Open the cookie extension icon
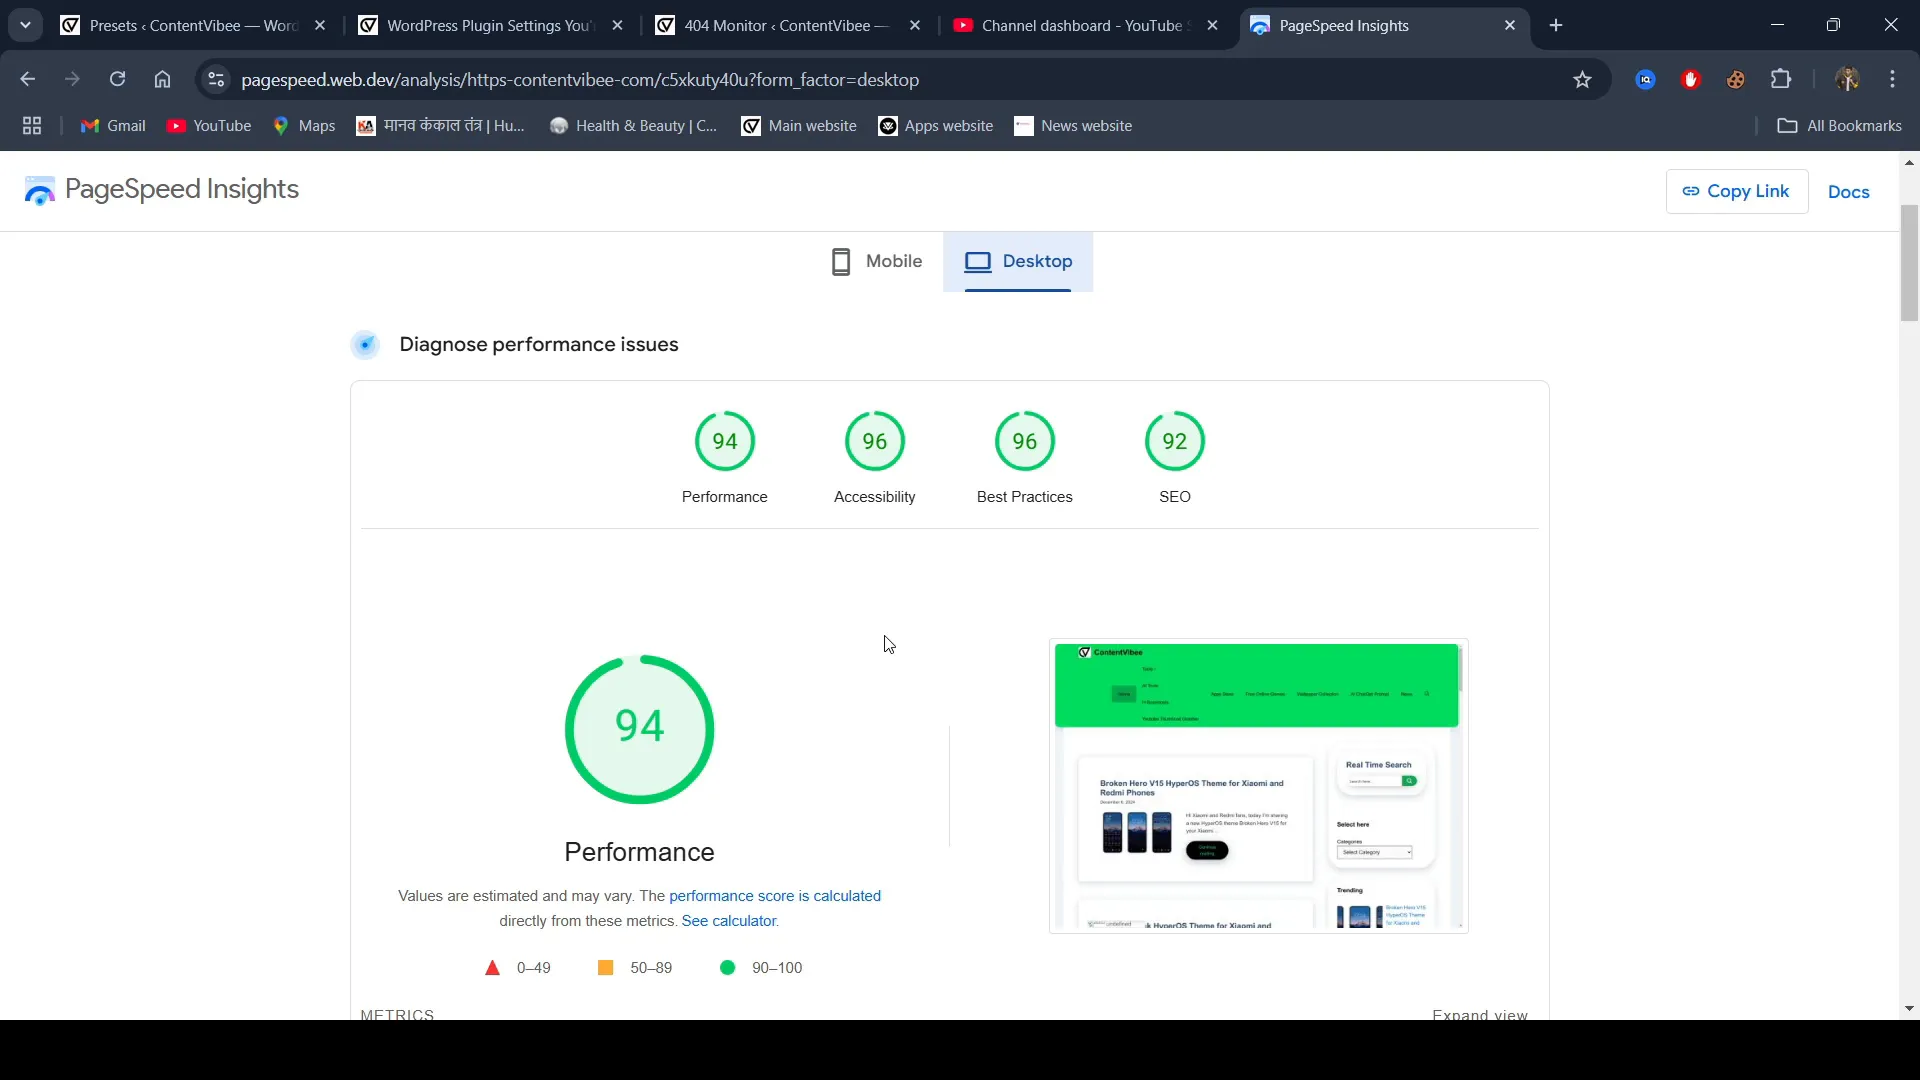Screen dimensions: 1920x1080 coord(1736,79)
